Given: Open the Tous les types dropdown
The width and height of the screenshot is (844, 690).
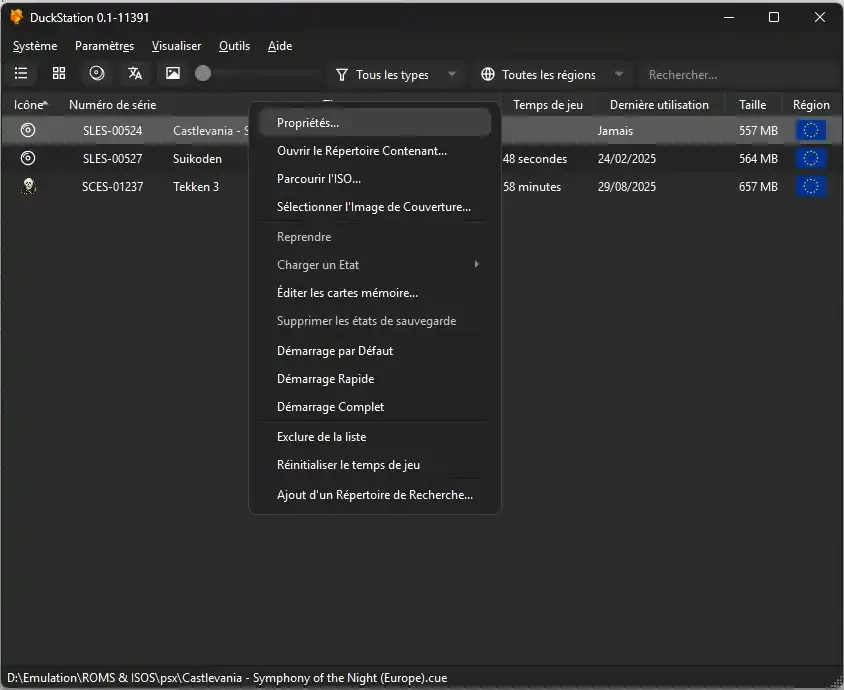Looking at the screenshot, I should (396, 74).
